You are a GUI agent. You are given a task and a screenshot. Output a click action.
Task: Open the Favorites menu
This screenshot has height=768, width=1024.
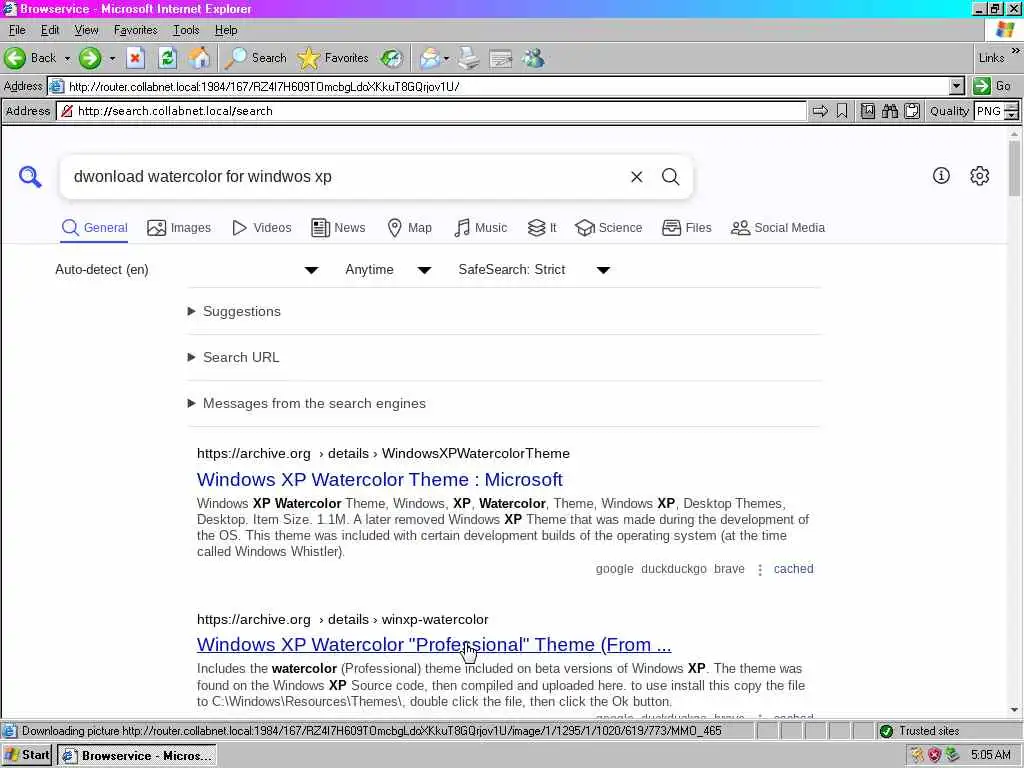coord(135,30)
